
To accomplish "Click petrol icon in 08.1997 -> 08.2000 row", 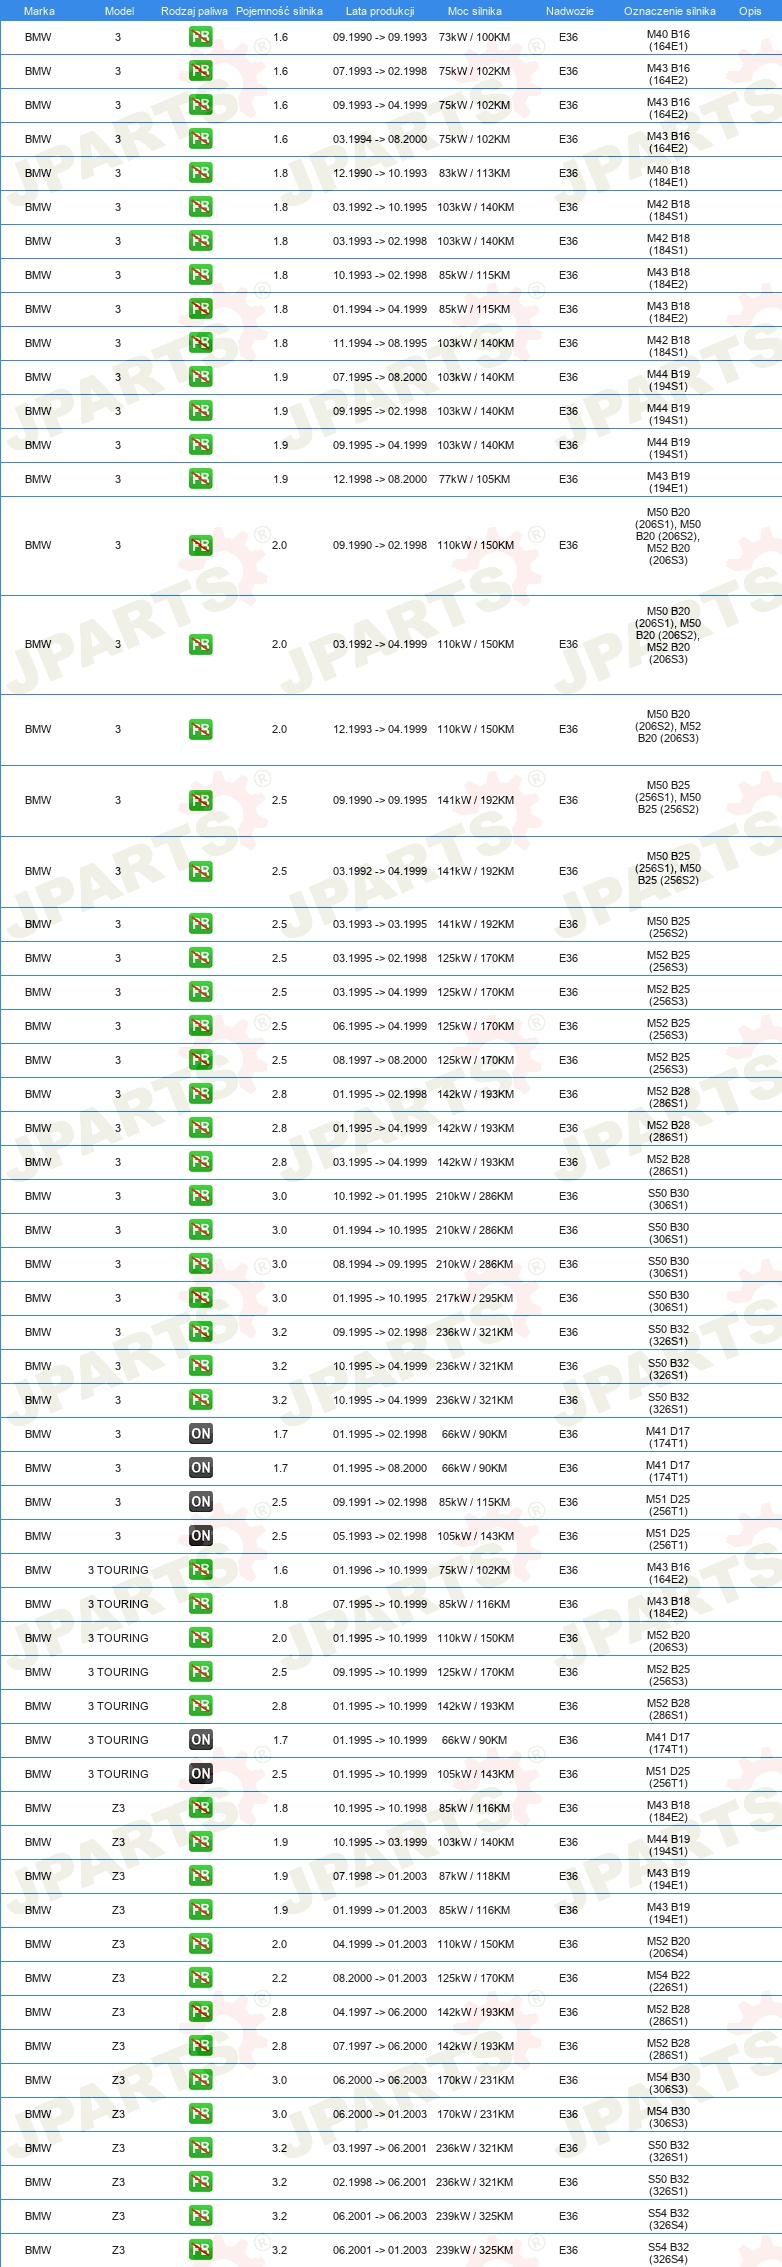I will (x=200, y=1060).
